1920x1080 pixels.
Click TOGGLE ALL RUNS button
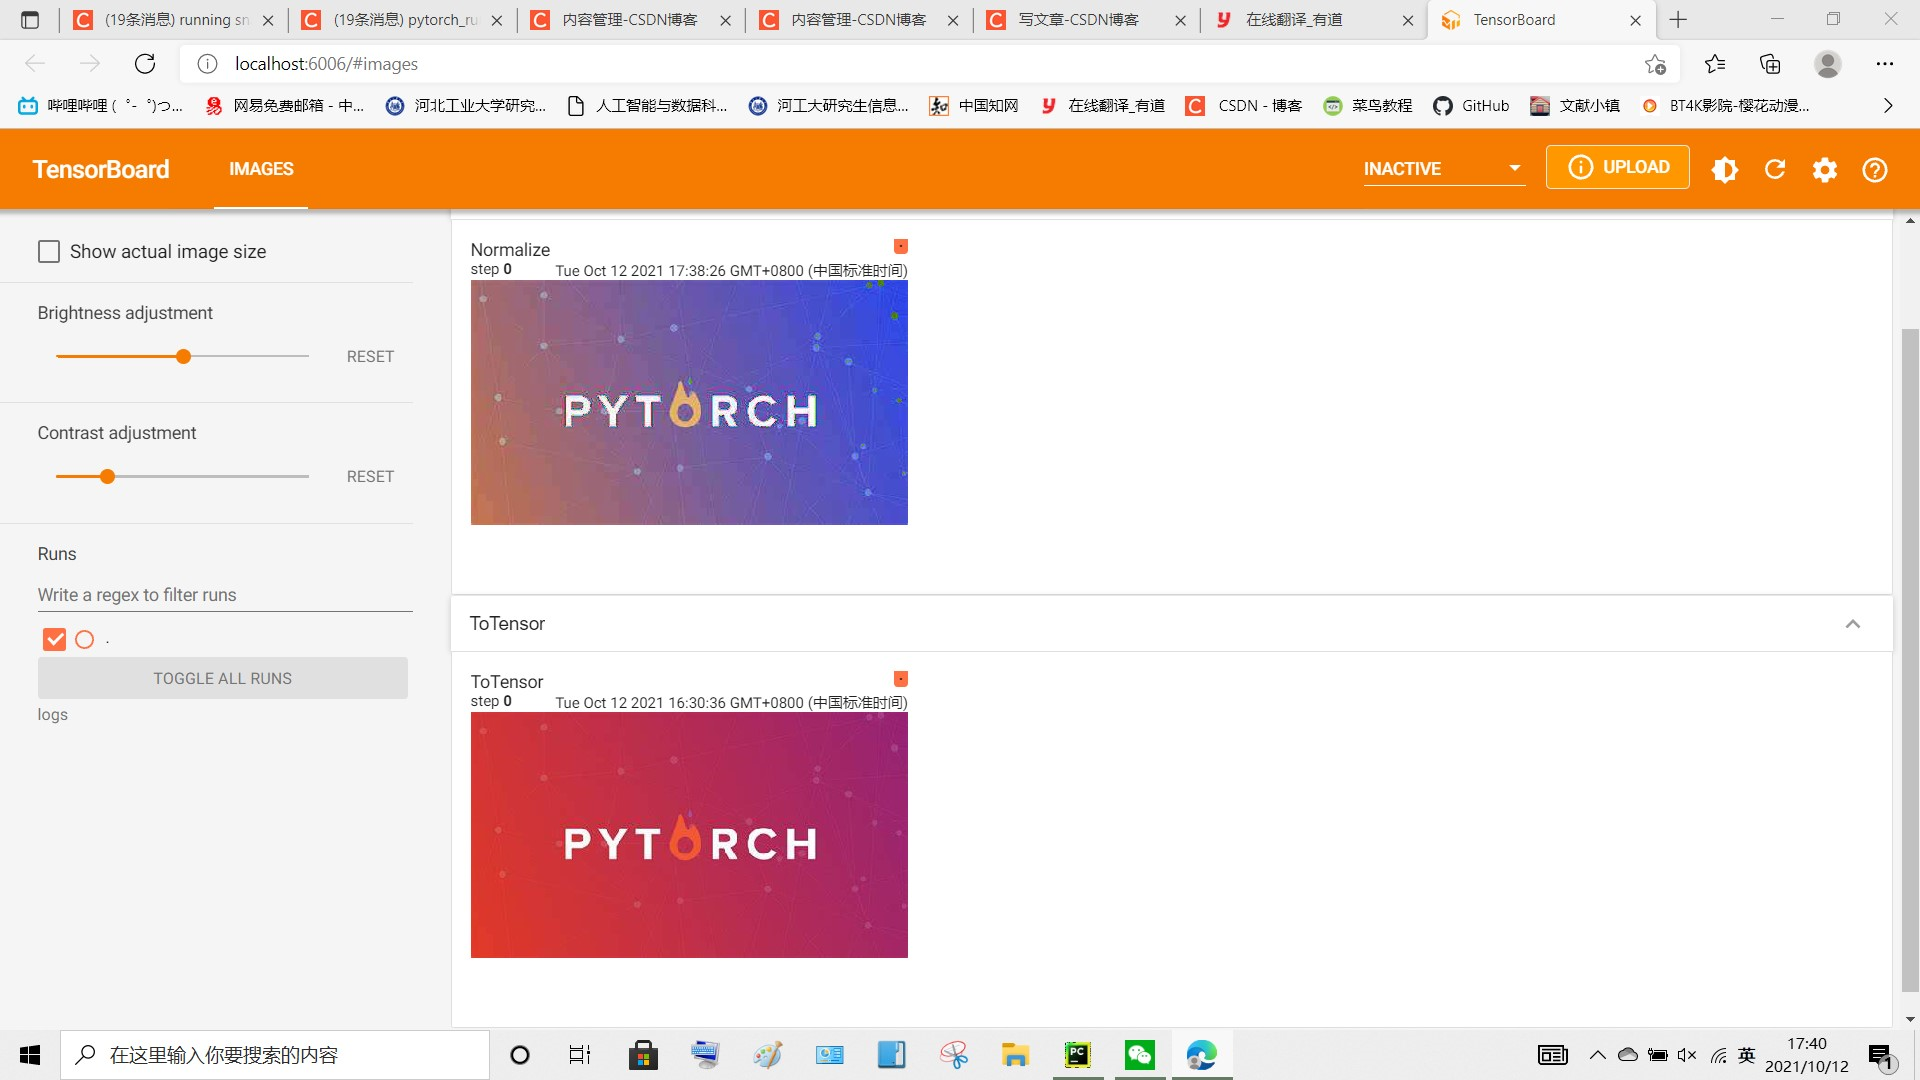coord(222,678)
